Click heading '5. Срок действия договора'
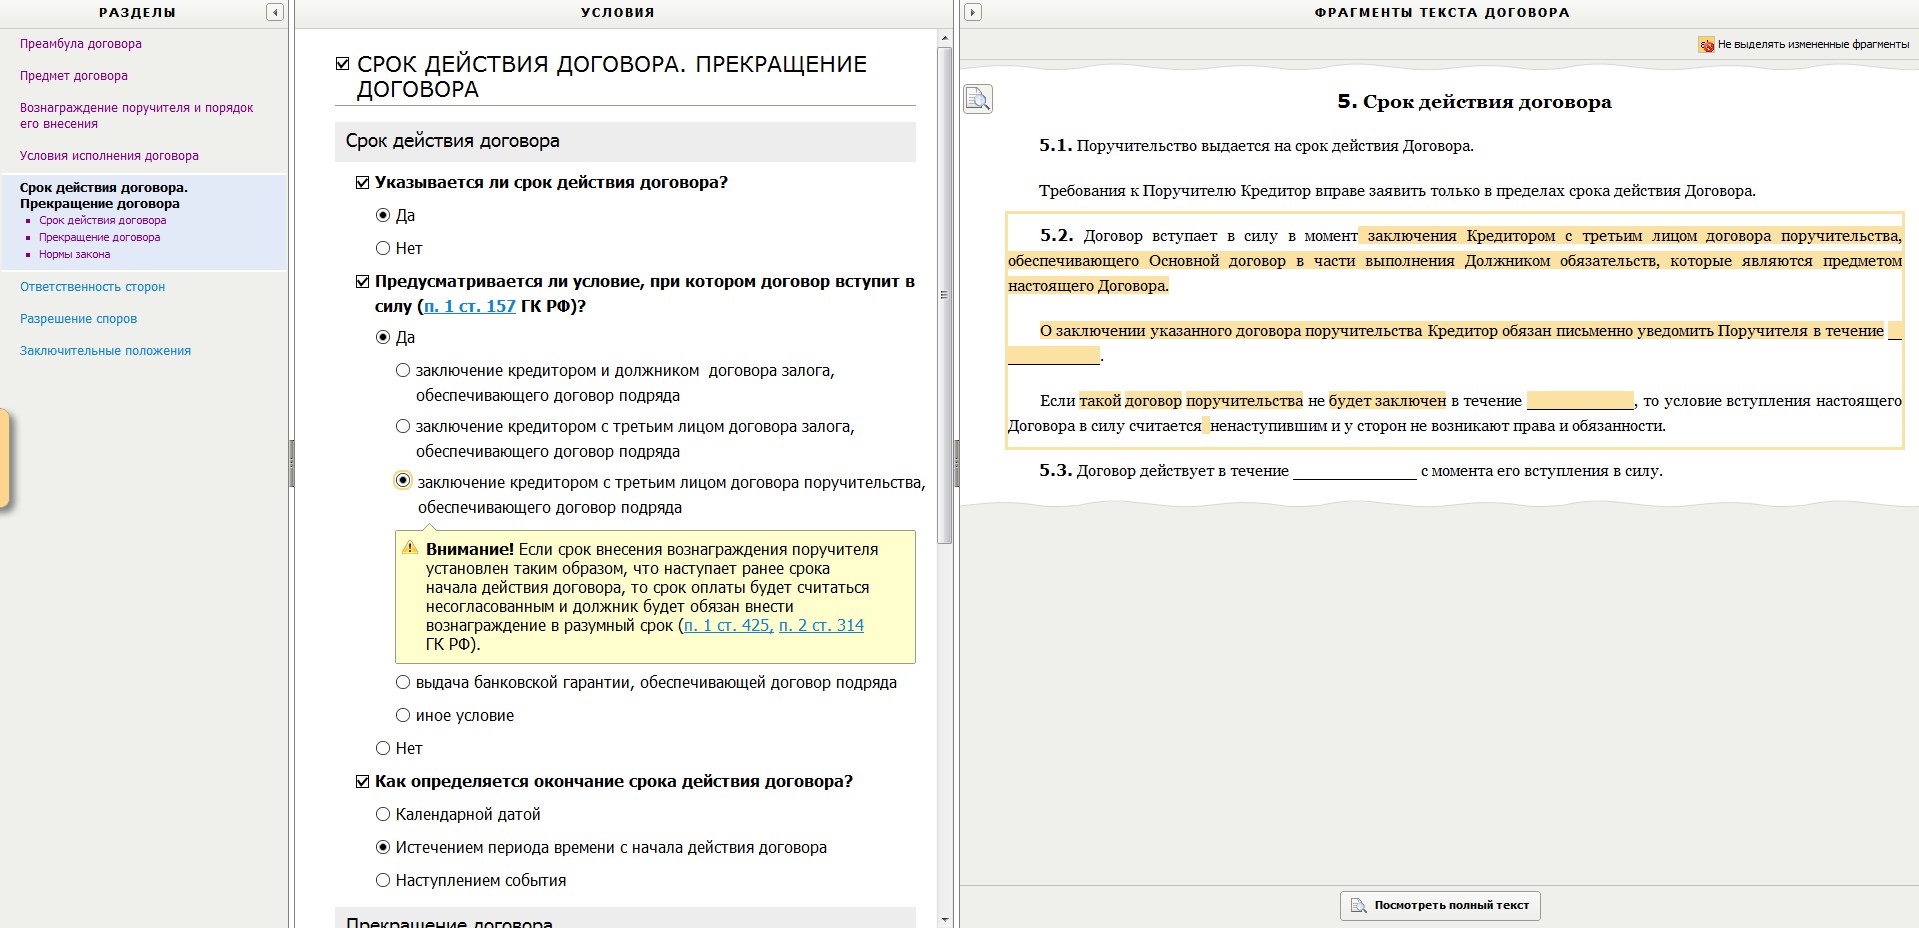 1474,101
